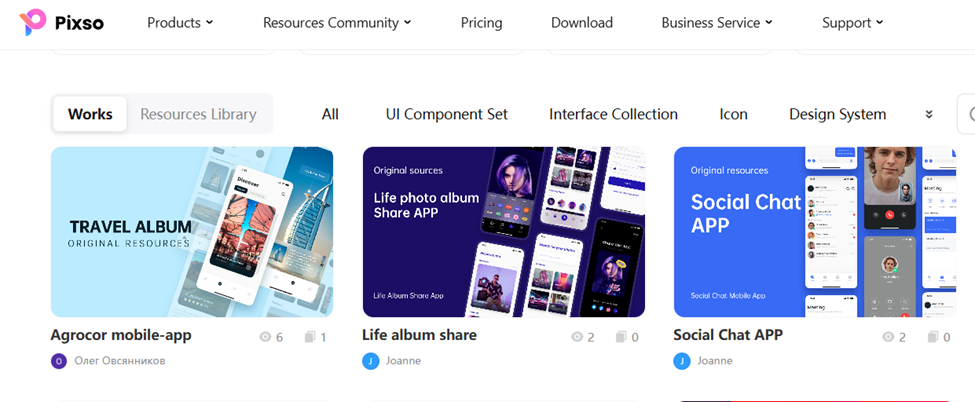Screen dimensions: 975x402
Task: Click Joanne's avatar under Life album share
Action: (370, 361)
